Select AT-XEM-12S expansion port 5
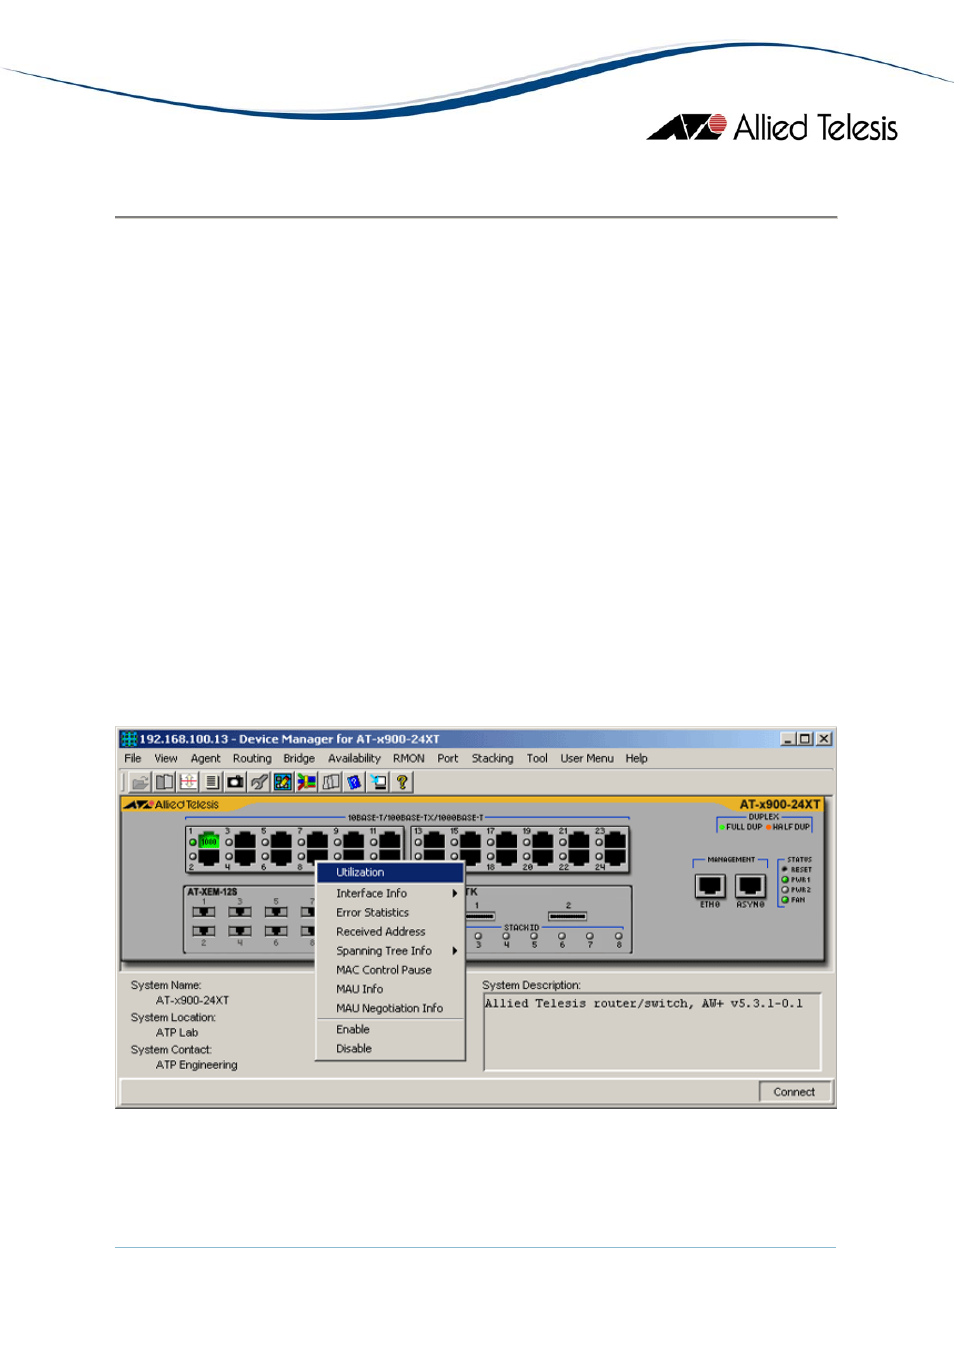 click(x=276, y=912)
